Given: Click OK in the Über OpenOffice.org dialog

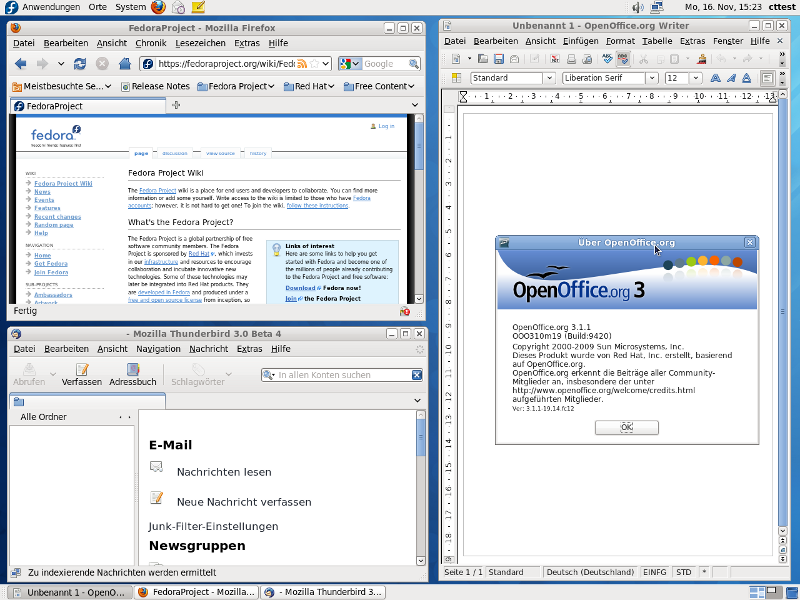Looking at the screenshot, I should pyautogui.click(x=627, y=427).
